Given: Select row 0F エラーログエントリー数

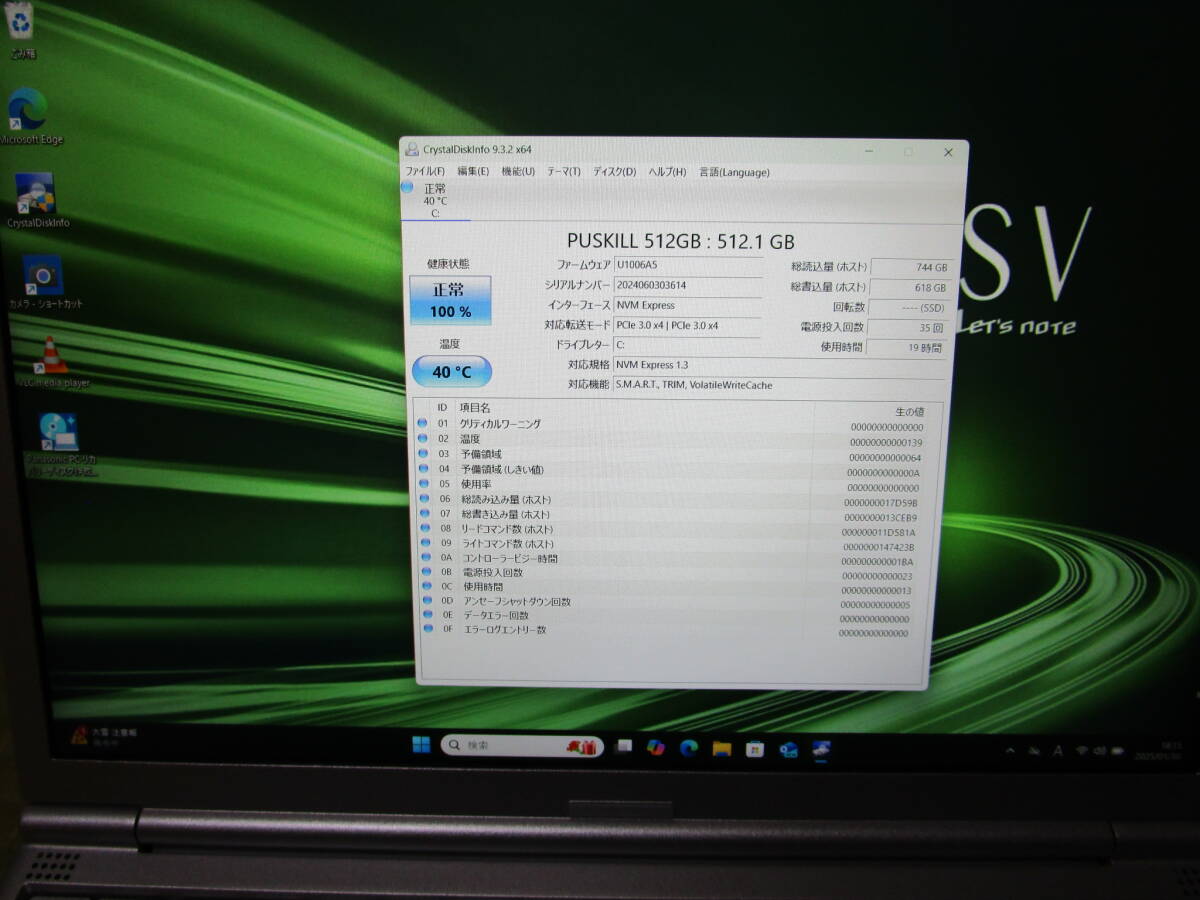Looking at the screenshot, I should click(676, 630).
